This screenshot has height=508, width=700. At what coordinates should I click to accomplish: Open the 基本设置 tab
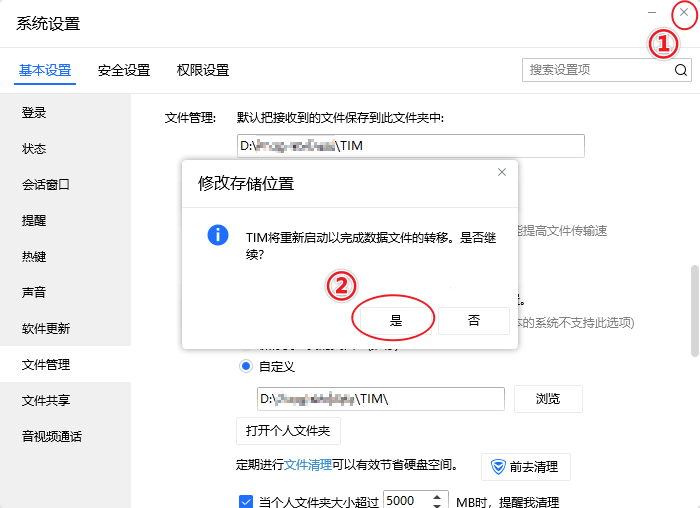(x=45, y=70)
